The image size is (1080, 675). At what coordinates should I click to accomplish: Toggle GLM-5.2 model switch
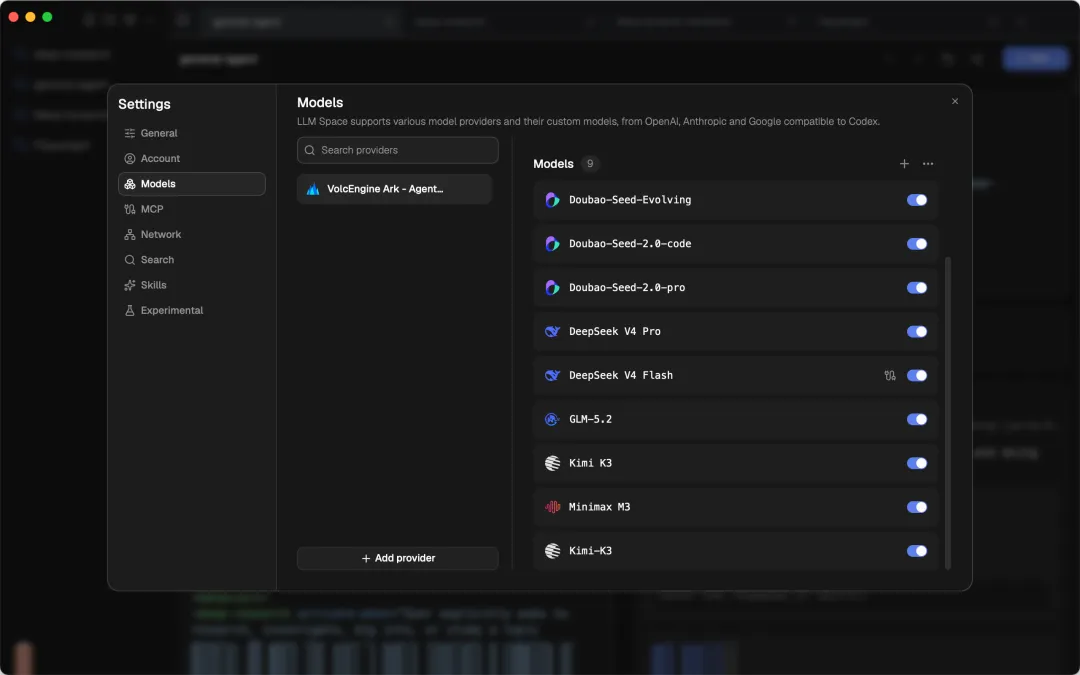click(x=917, y=419)
